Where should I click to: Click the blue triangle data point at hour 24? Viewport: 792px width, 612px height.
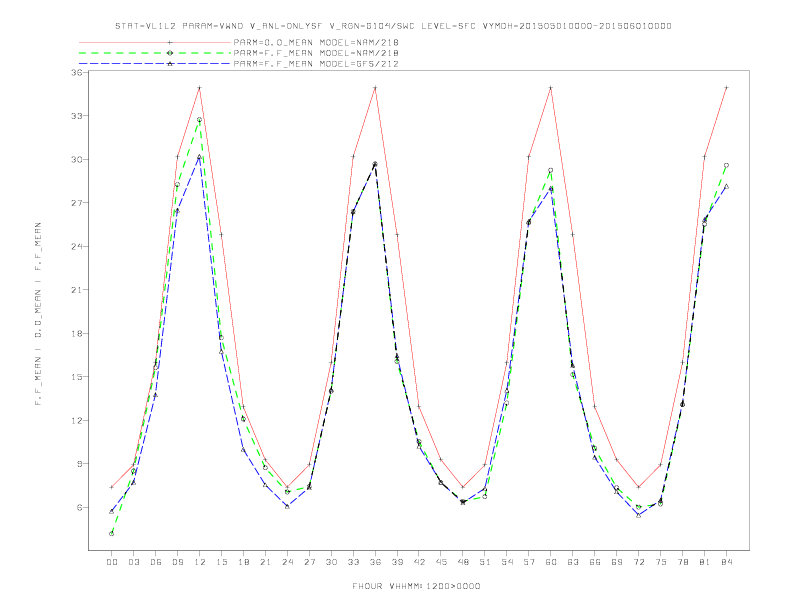tap(287, 506)
